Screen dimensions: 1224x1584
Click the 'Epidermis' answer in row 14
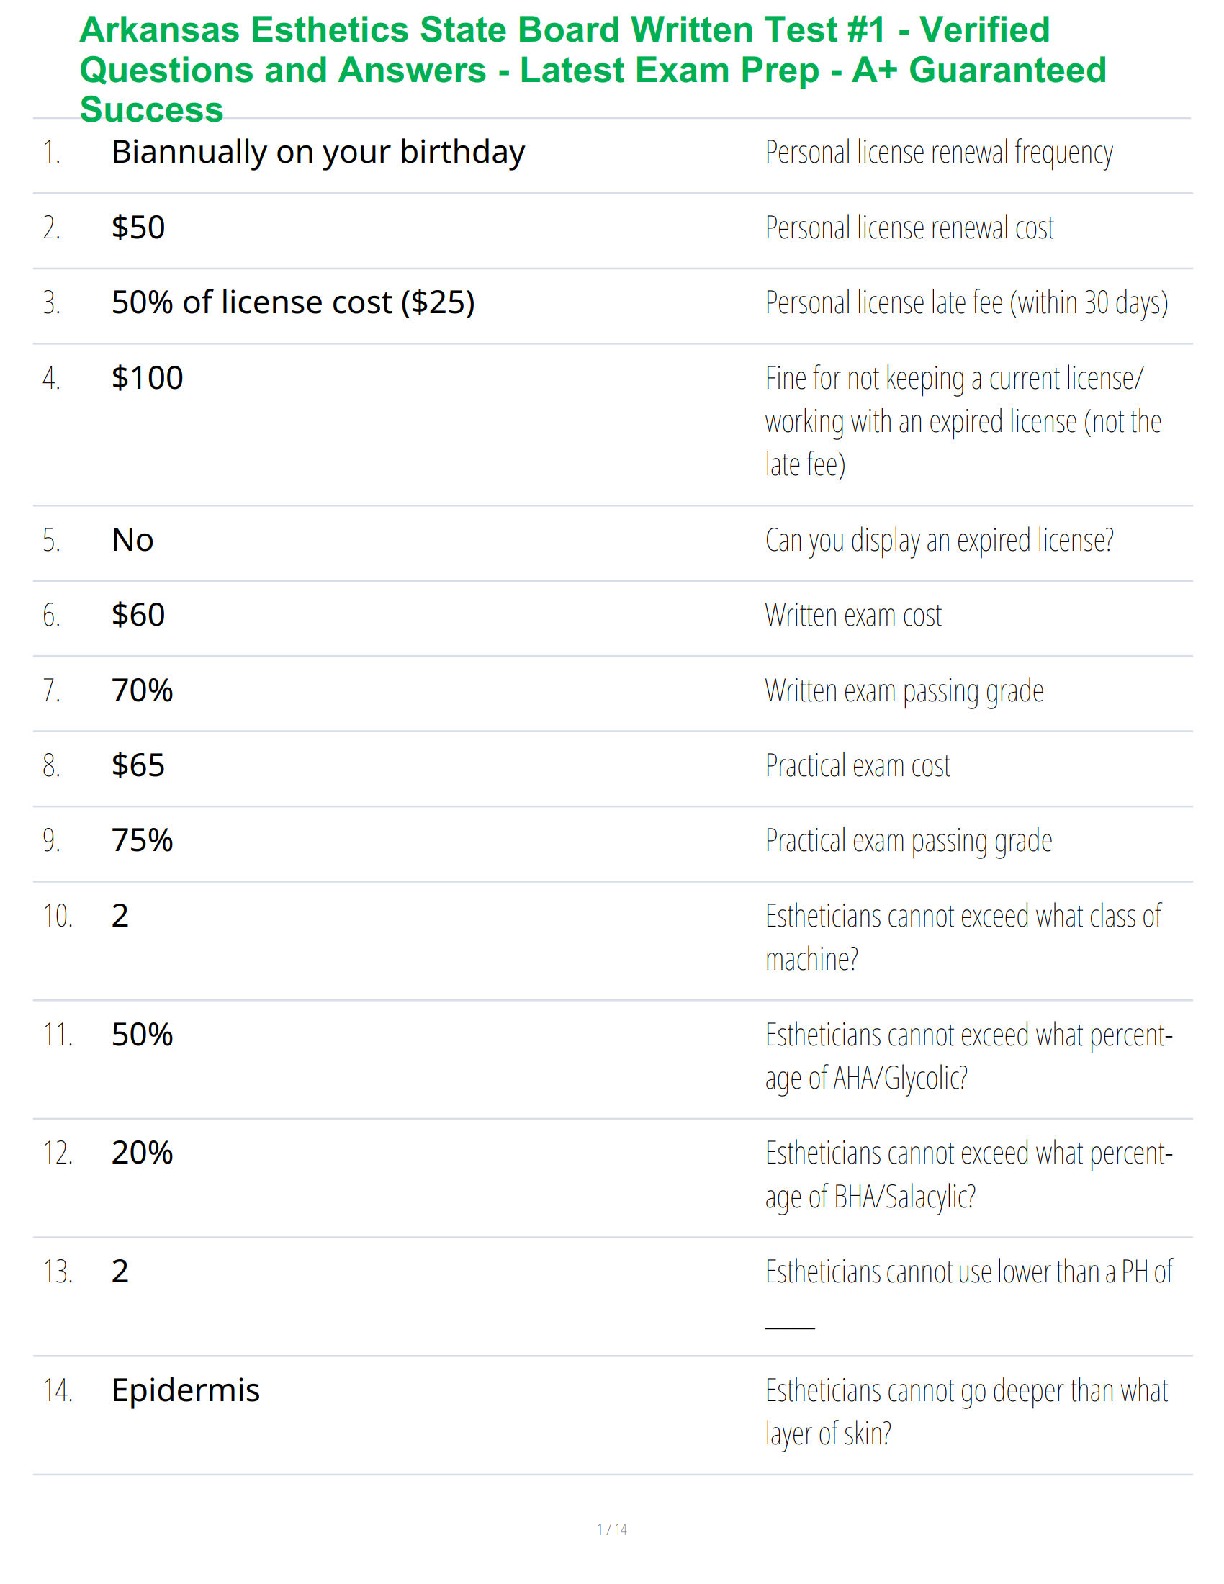pos(185,1391)
